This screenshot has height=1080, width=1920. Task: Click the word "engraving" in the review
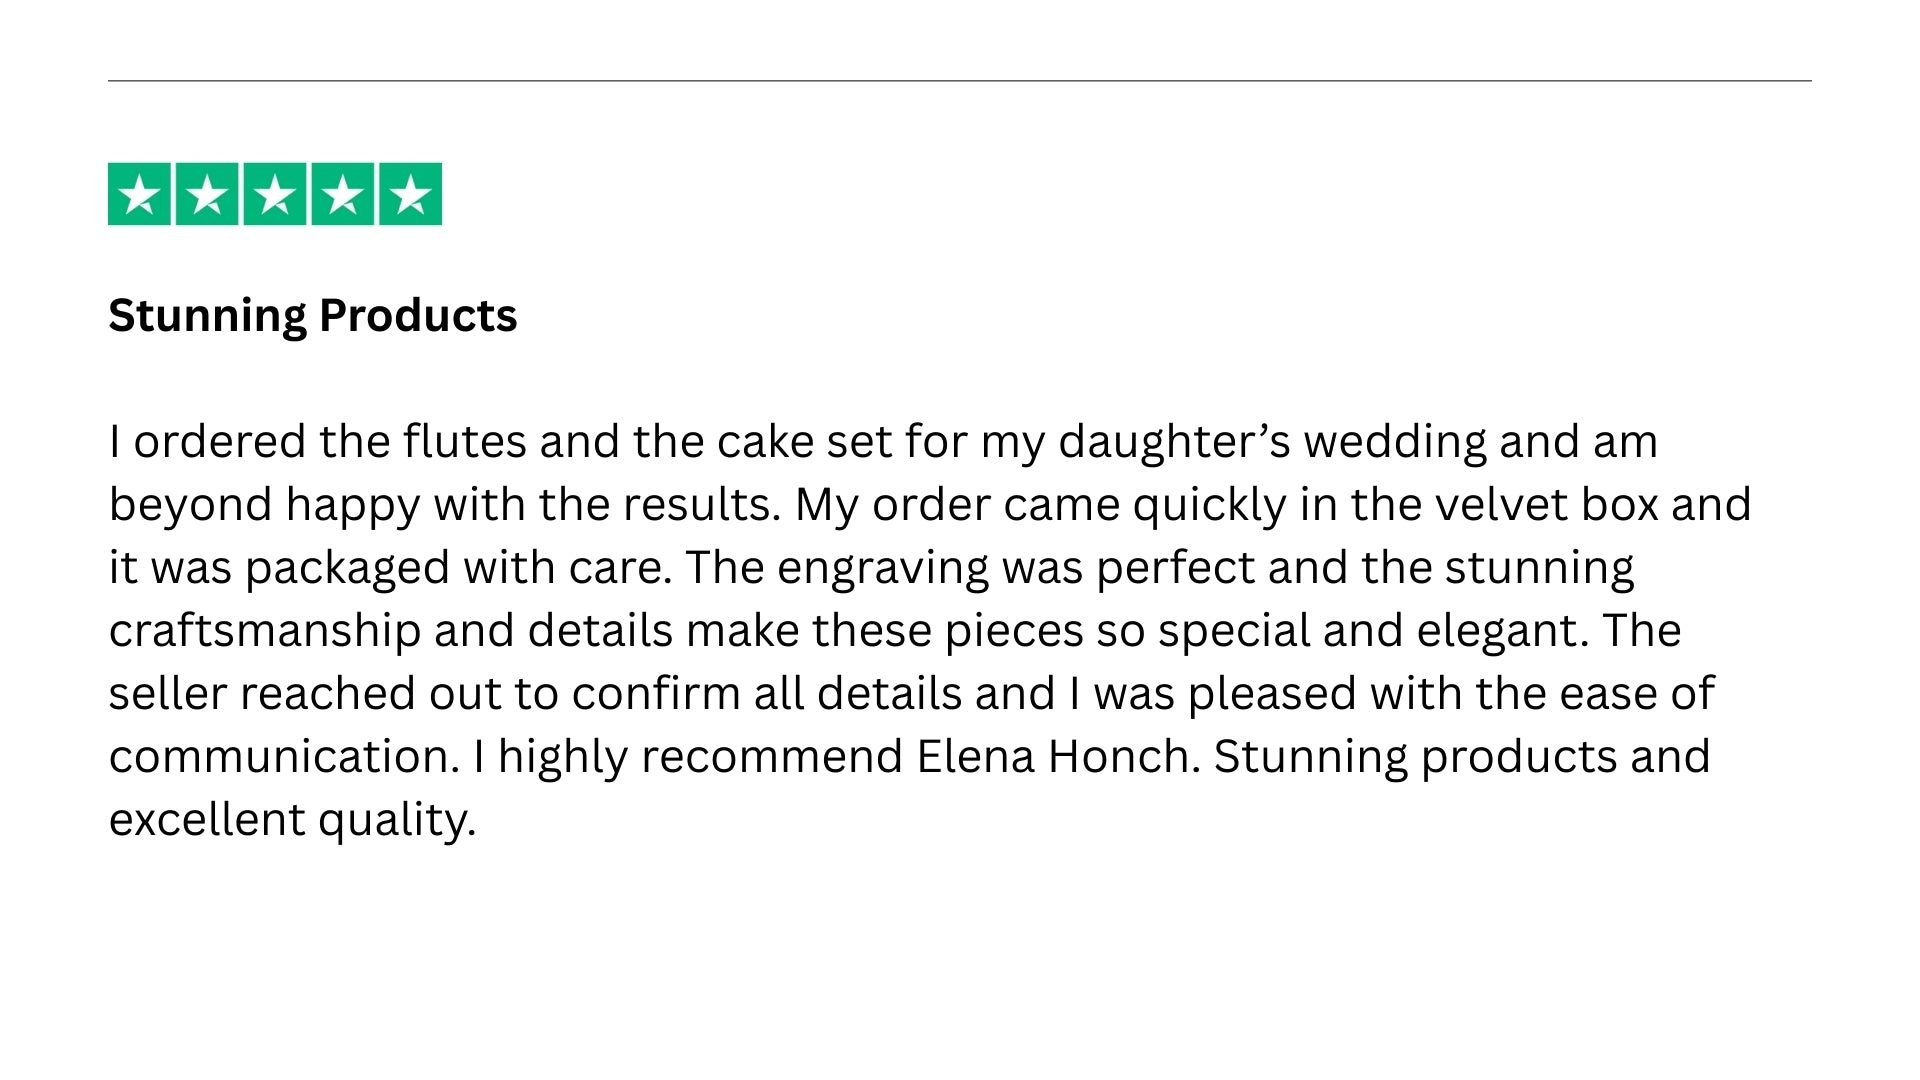[882, 568]
